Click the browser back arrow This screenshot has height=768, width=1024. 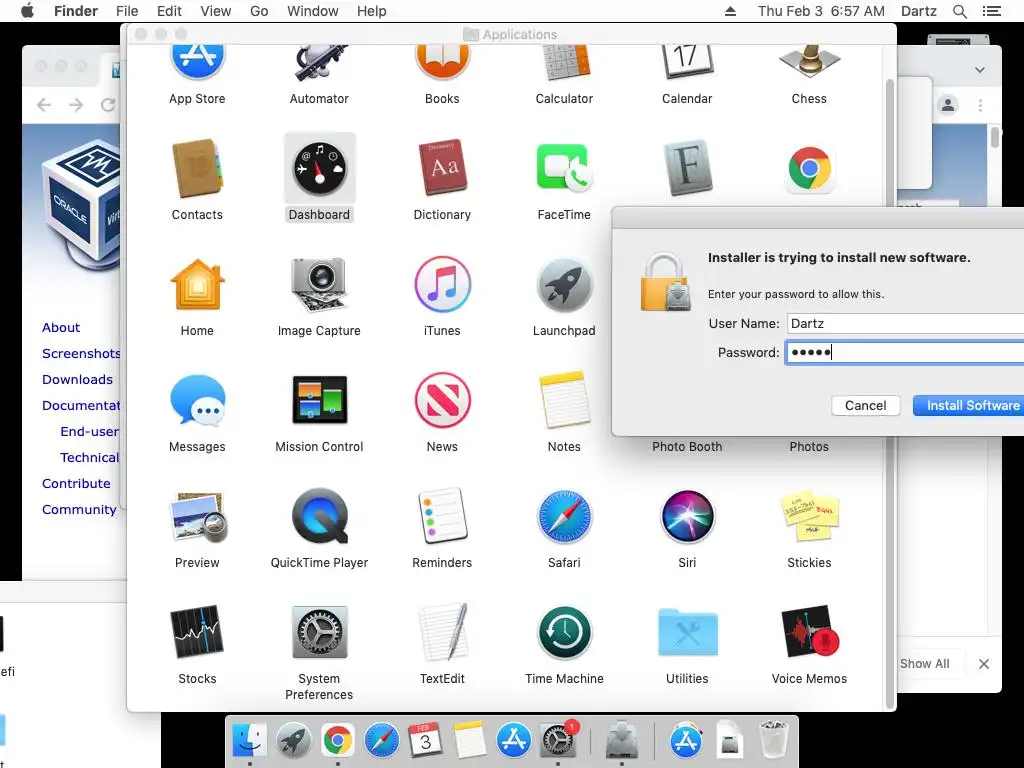(44, 104)
